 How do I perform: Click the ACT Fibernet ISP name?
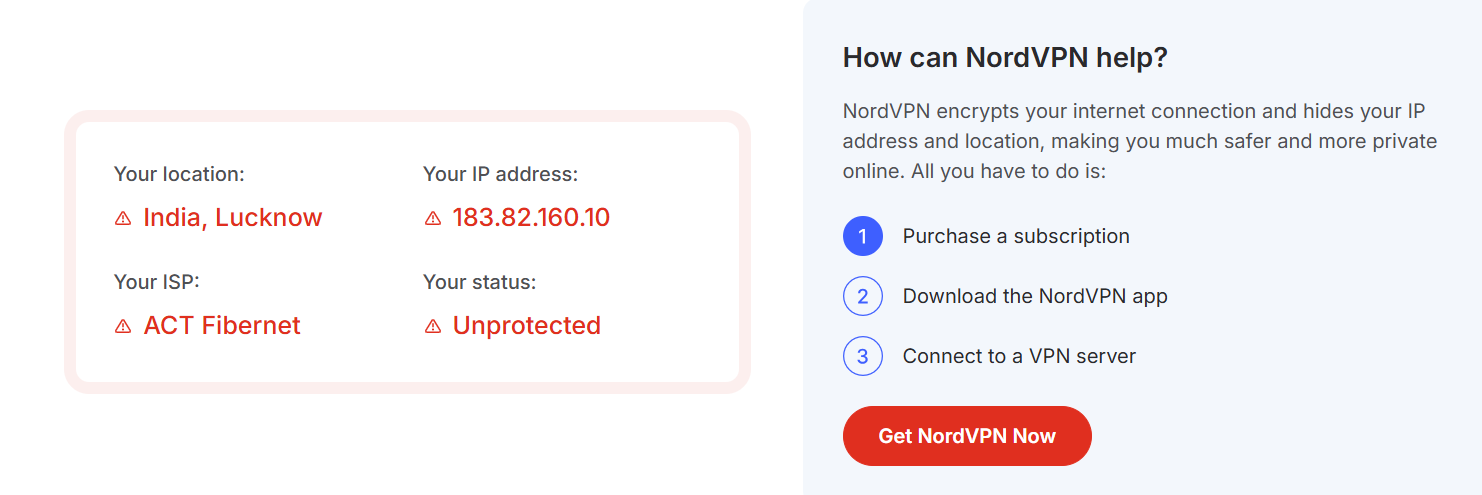(222, 325)
